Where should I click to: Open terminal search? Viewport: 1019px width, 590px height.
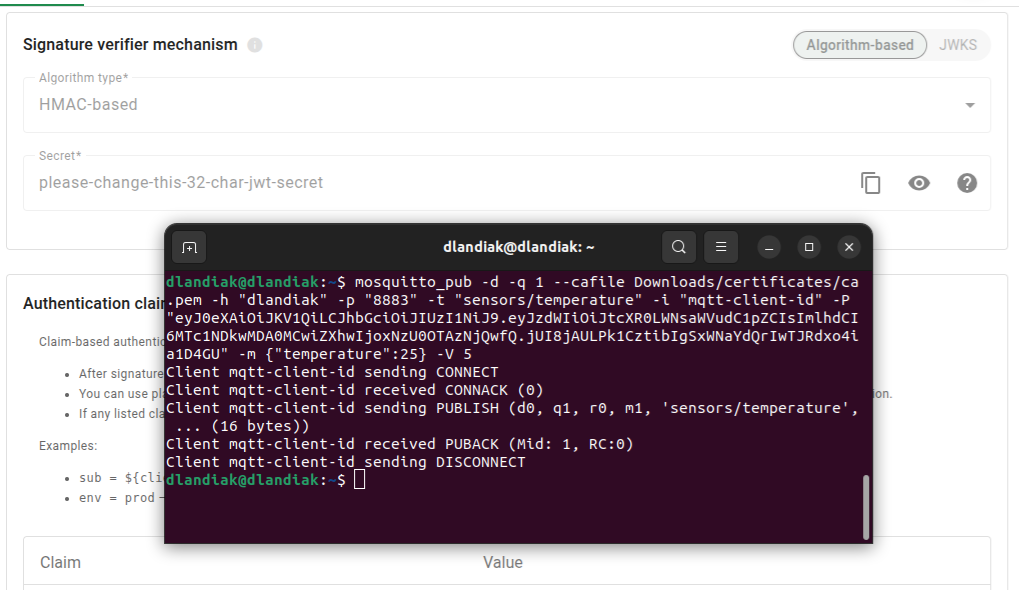pyautogui.click(x=679, y=247)
